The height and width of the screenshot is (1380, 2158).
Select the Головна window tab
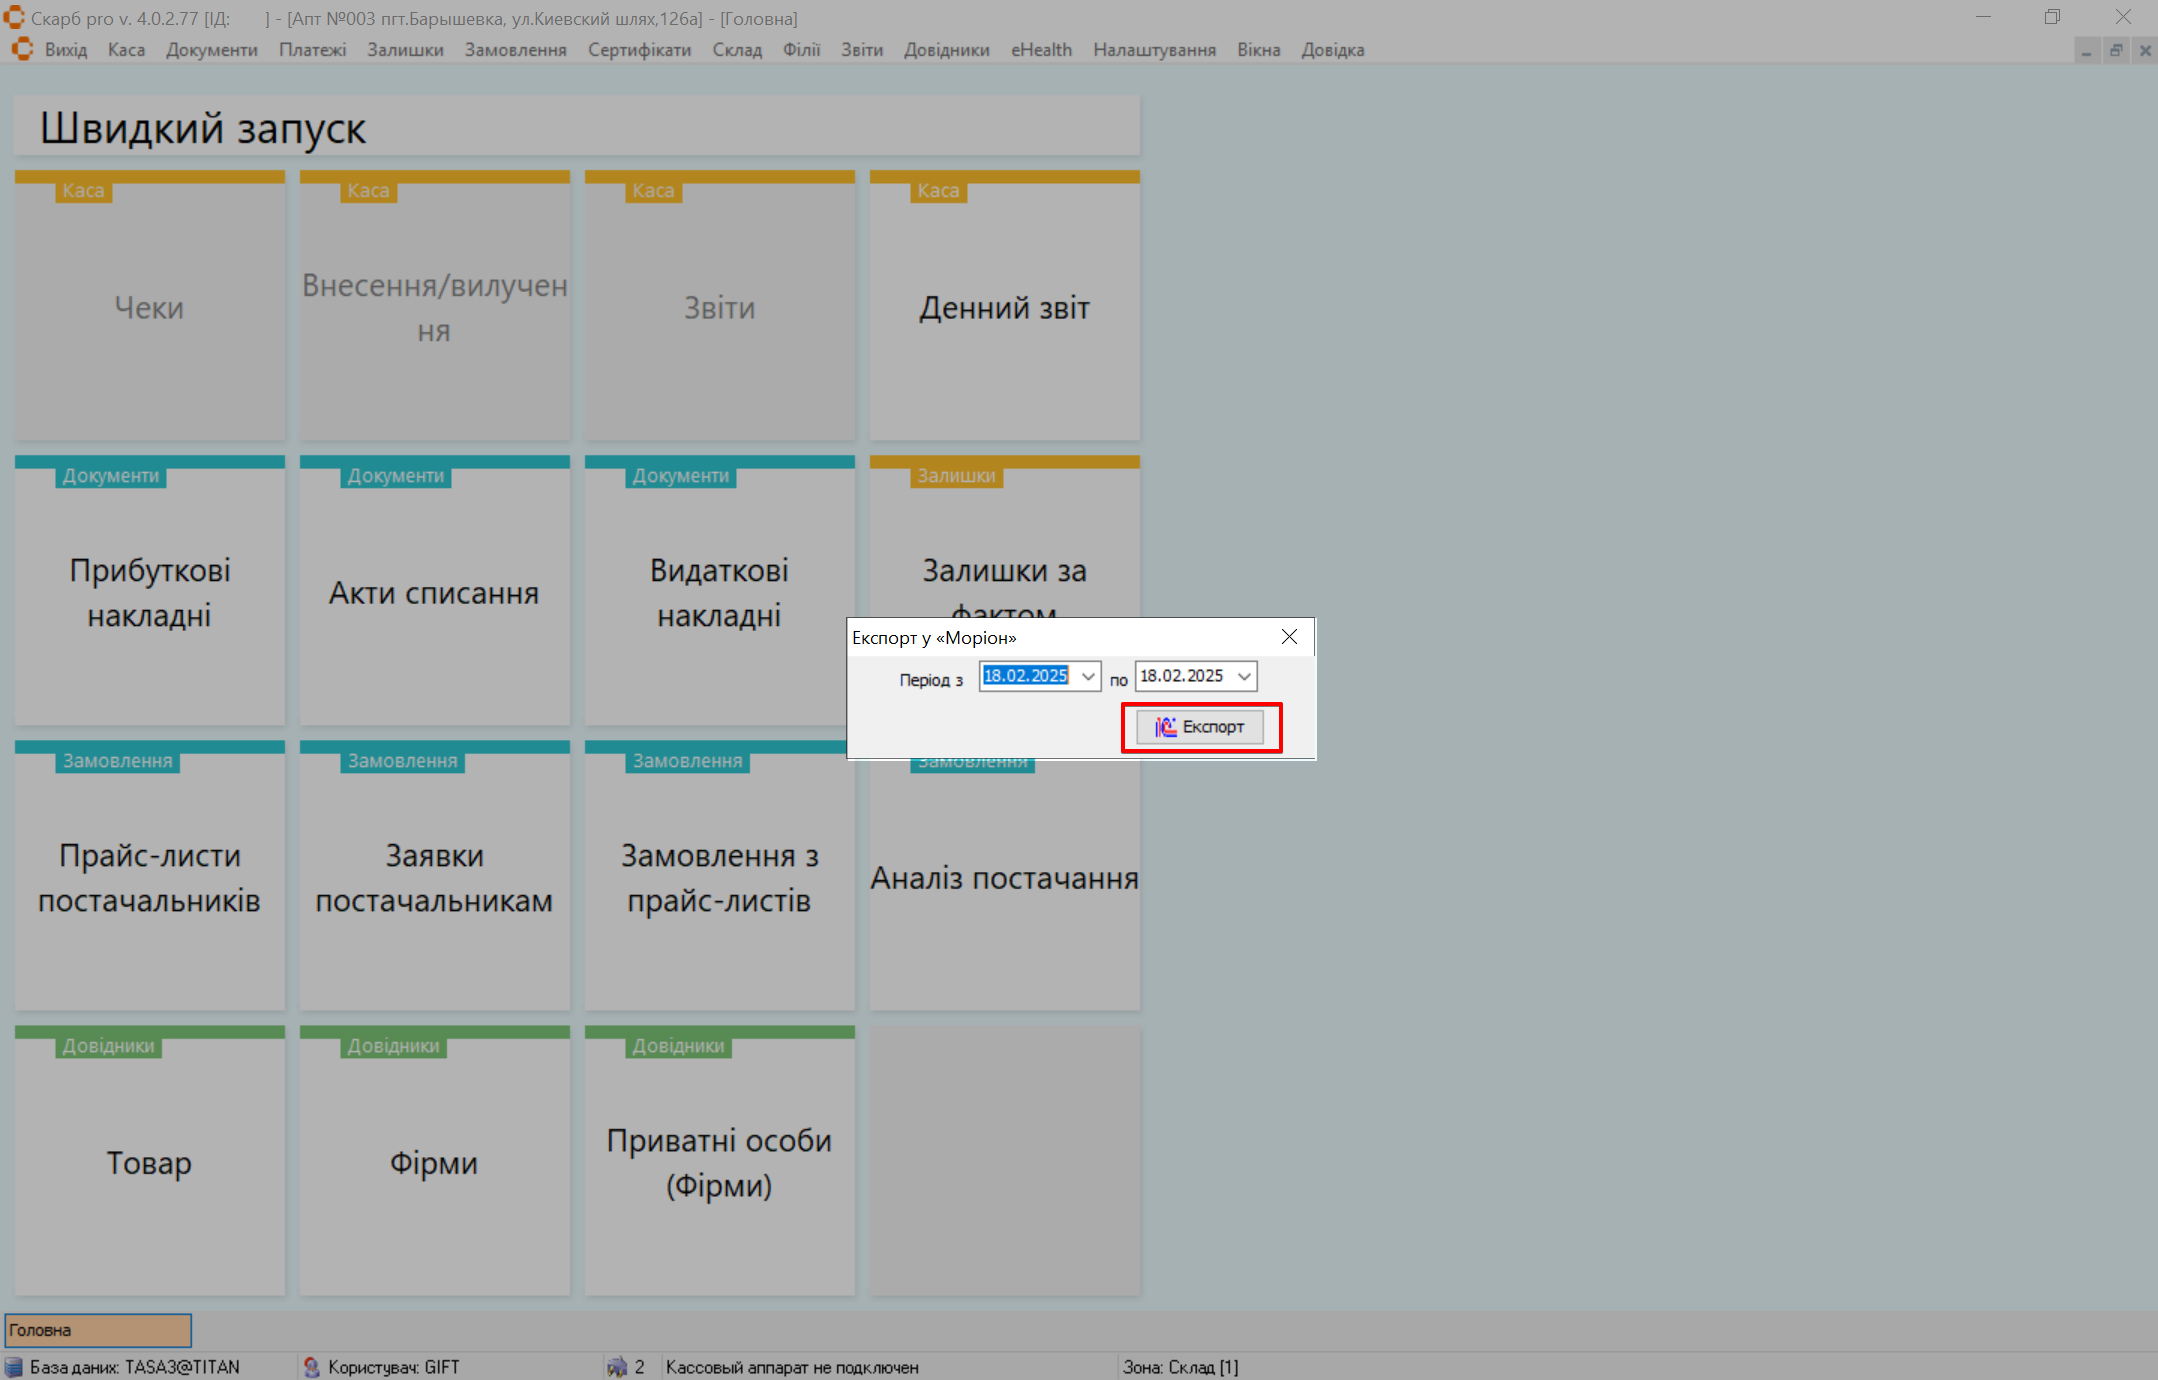point(98,1330)
